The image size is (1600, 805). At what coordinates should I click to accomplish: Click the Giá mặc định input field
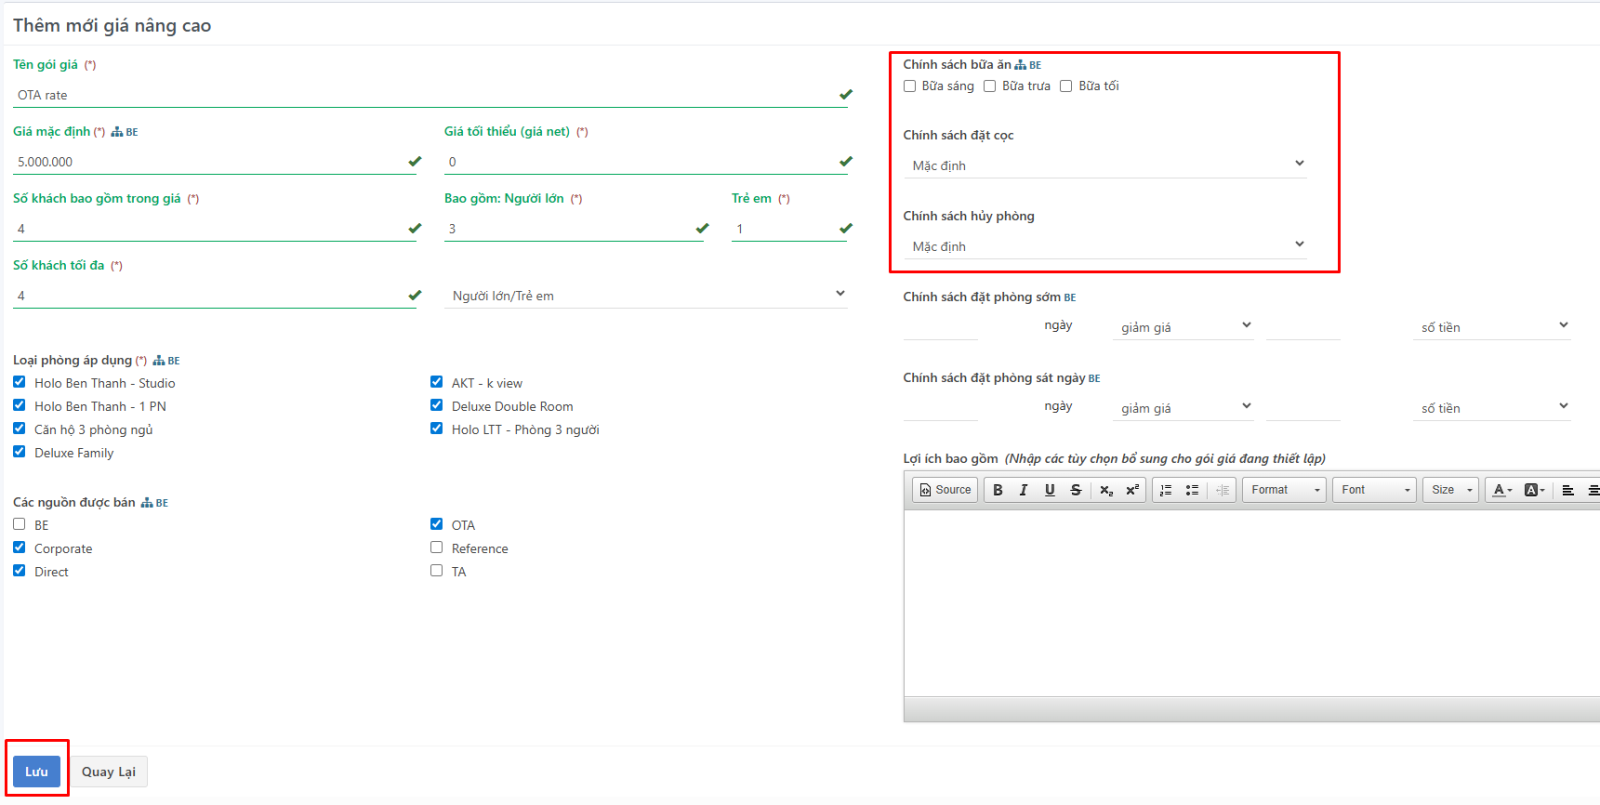tap(215, 162)
